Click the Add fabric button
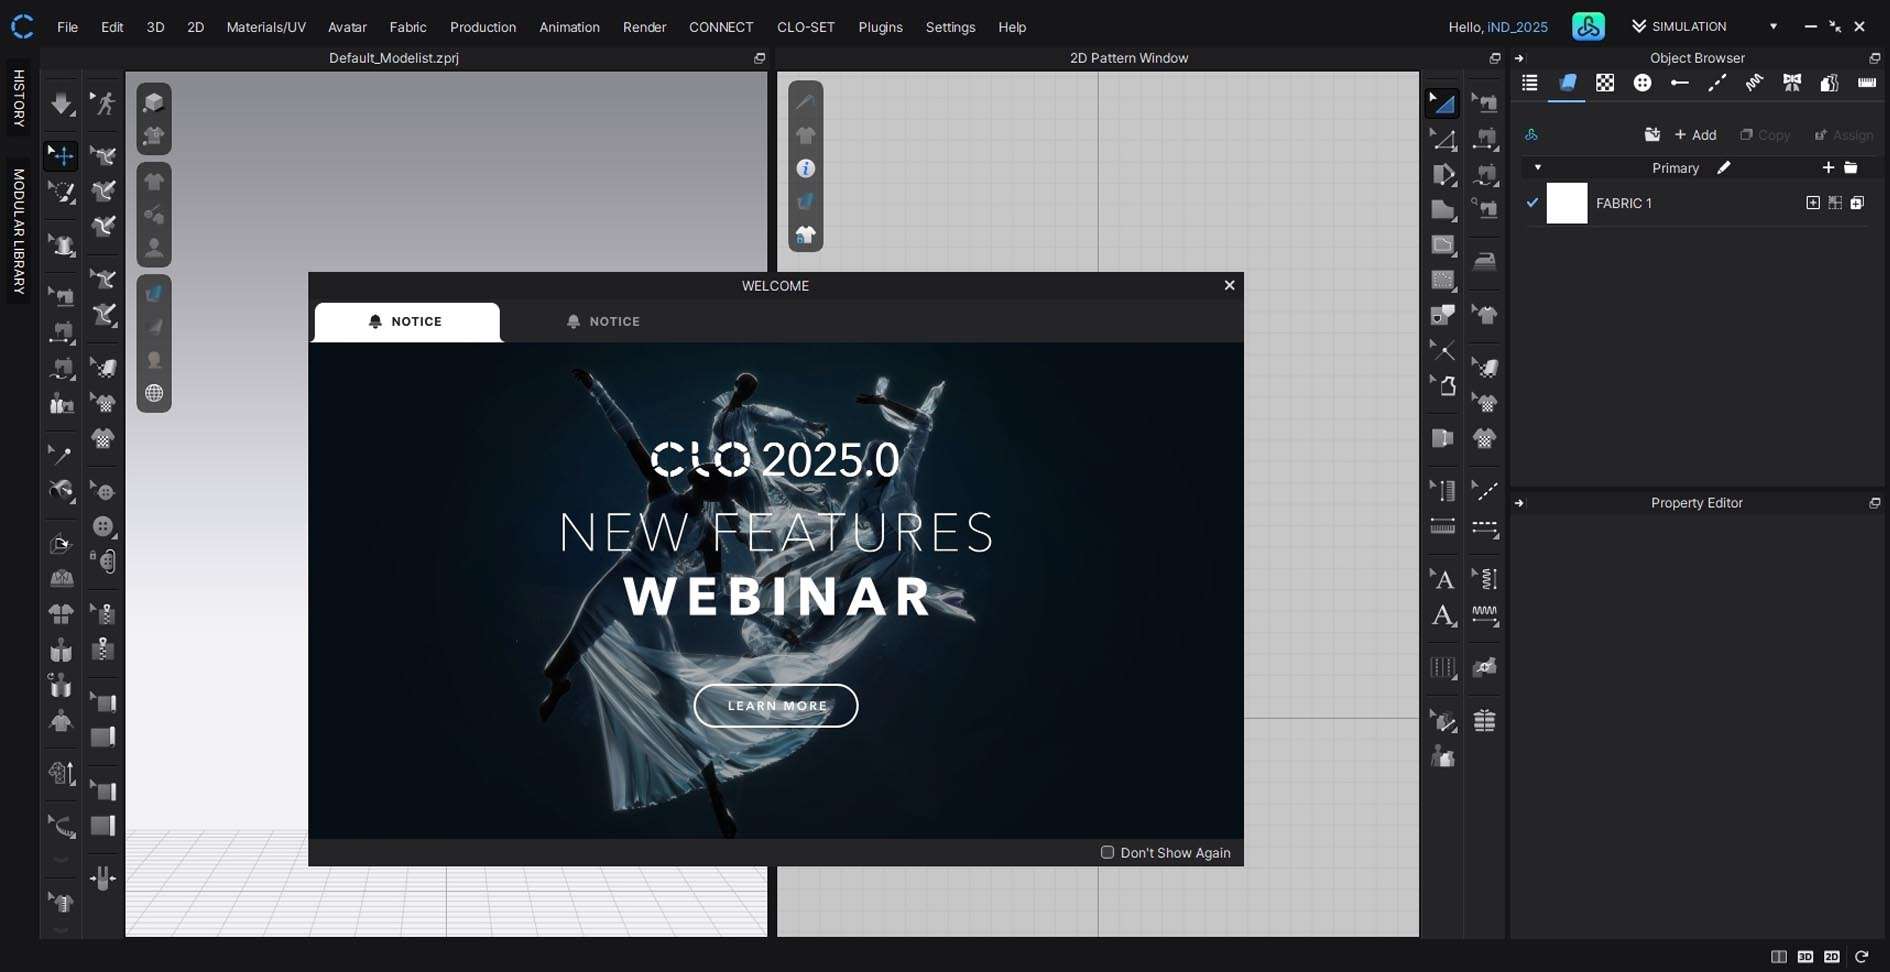 1696,135
